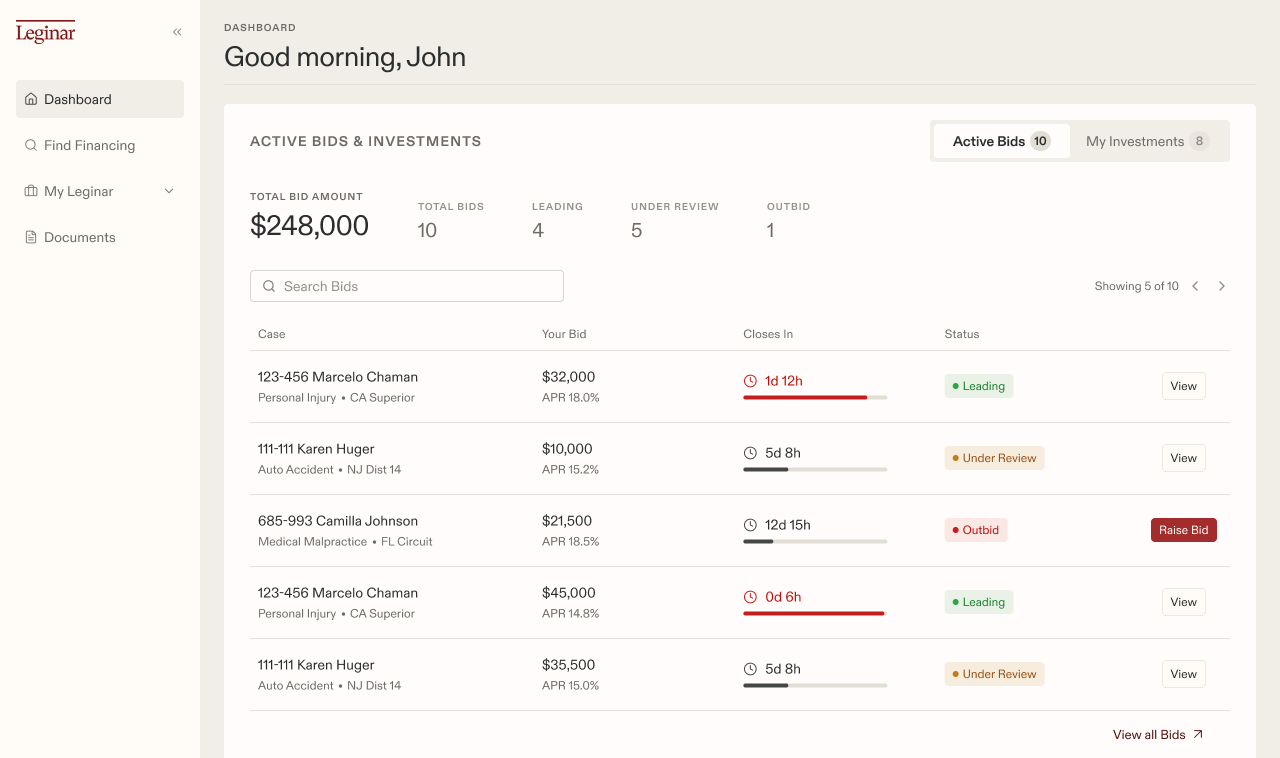Viewport: 1280px width, 758px height.
Task: Open Dashboard in the sidebar
Action: click(100, 99)
